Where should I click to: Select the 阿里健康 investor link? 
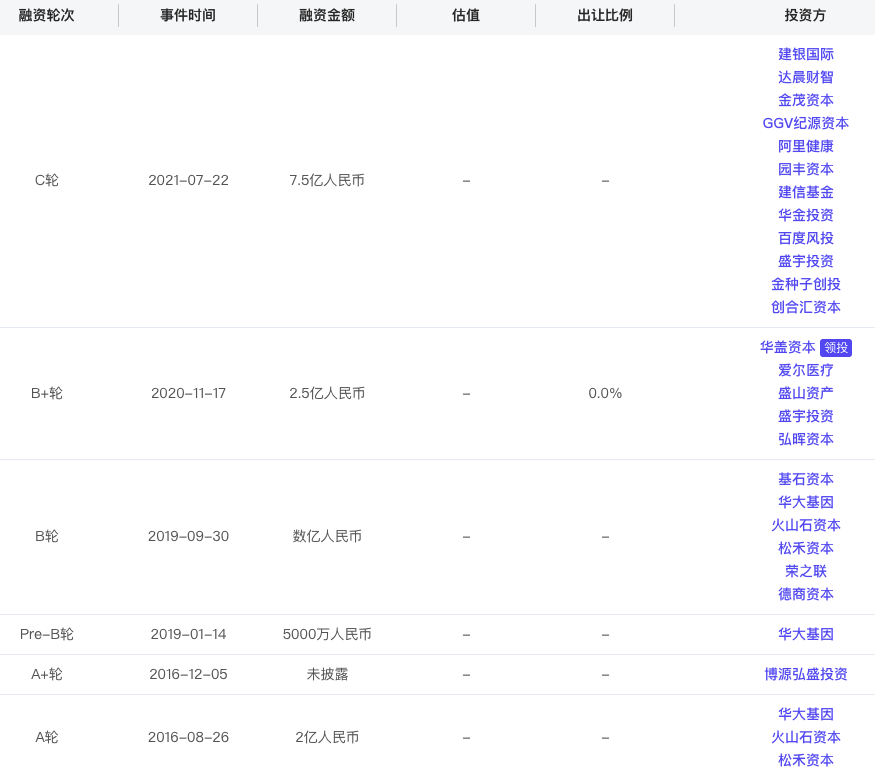tap(805, 146)
